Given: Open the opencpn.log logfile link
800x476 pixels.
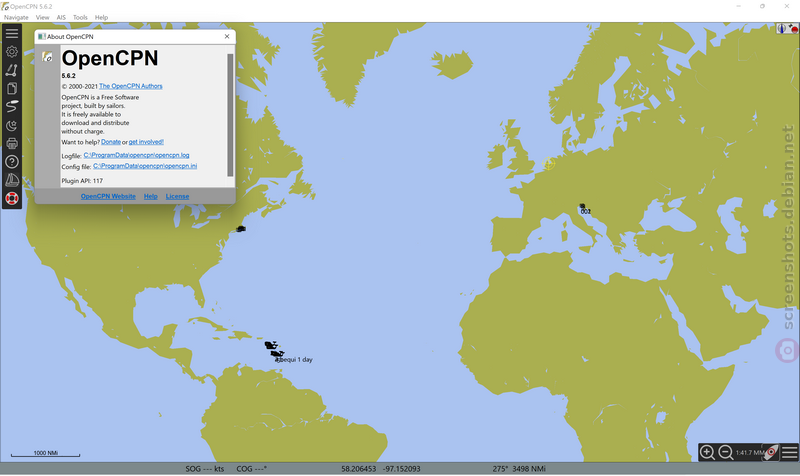Looking at the screenshot, I should pos(136,155).
